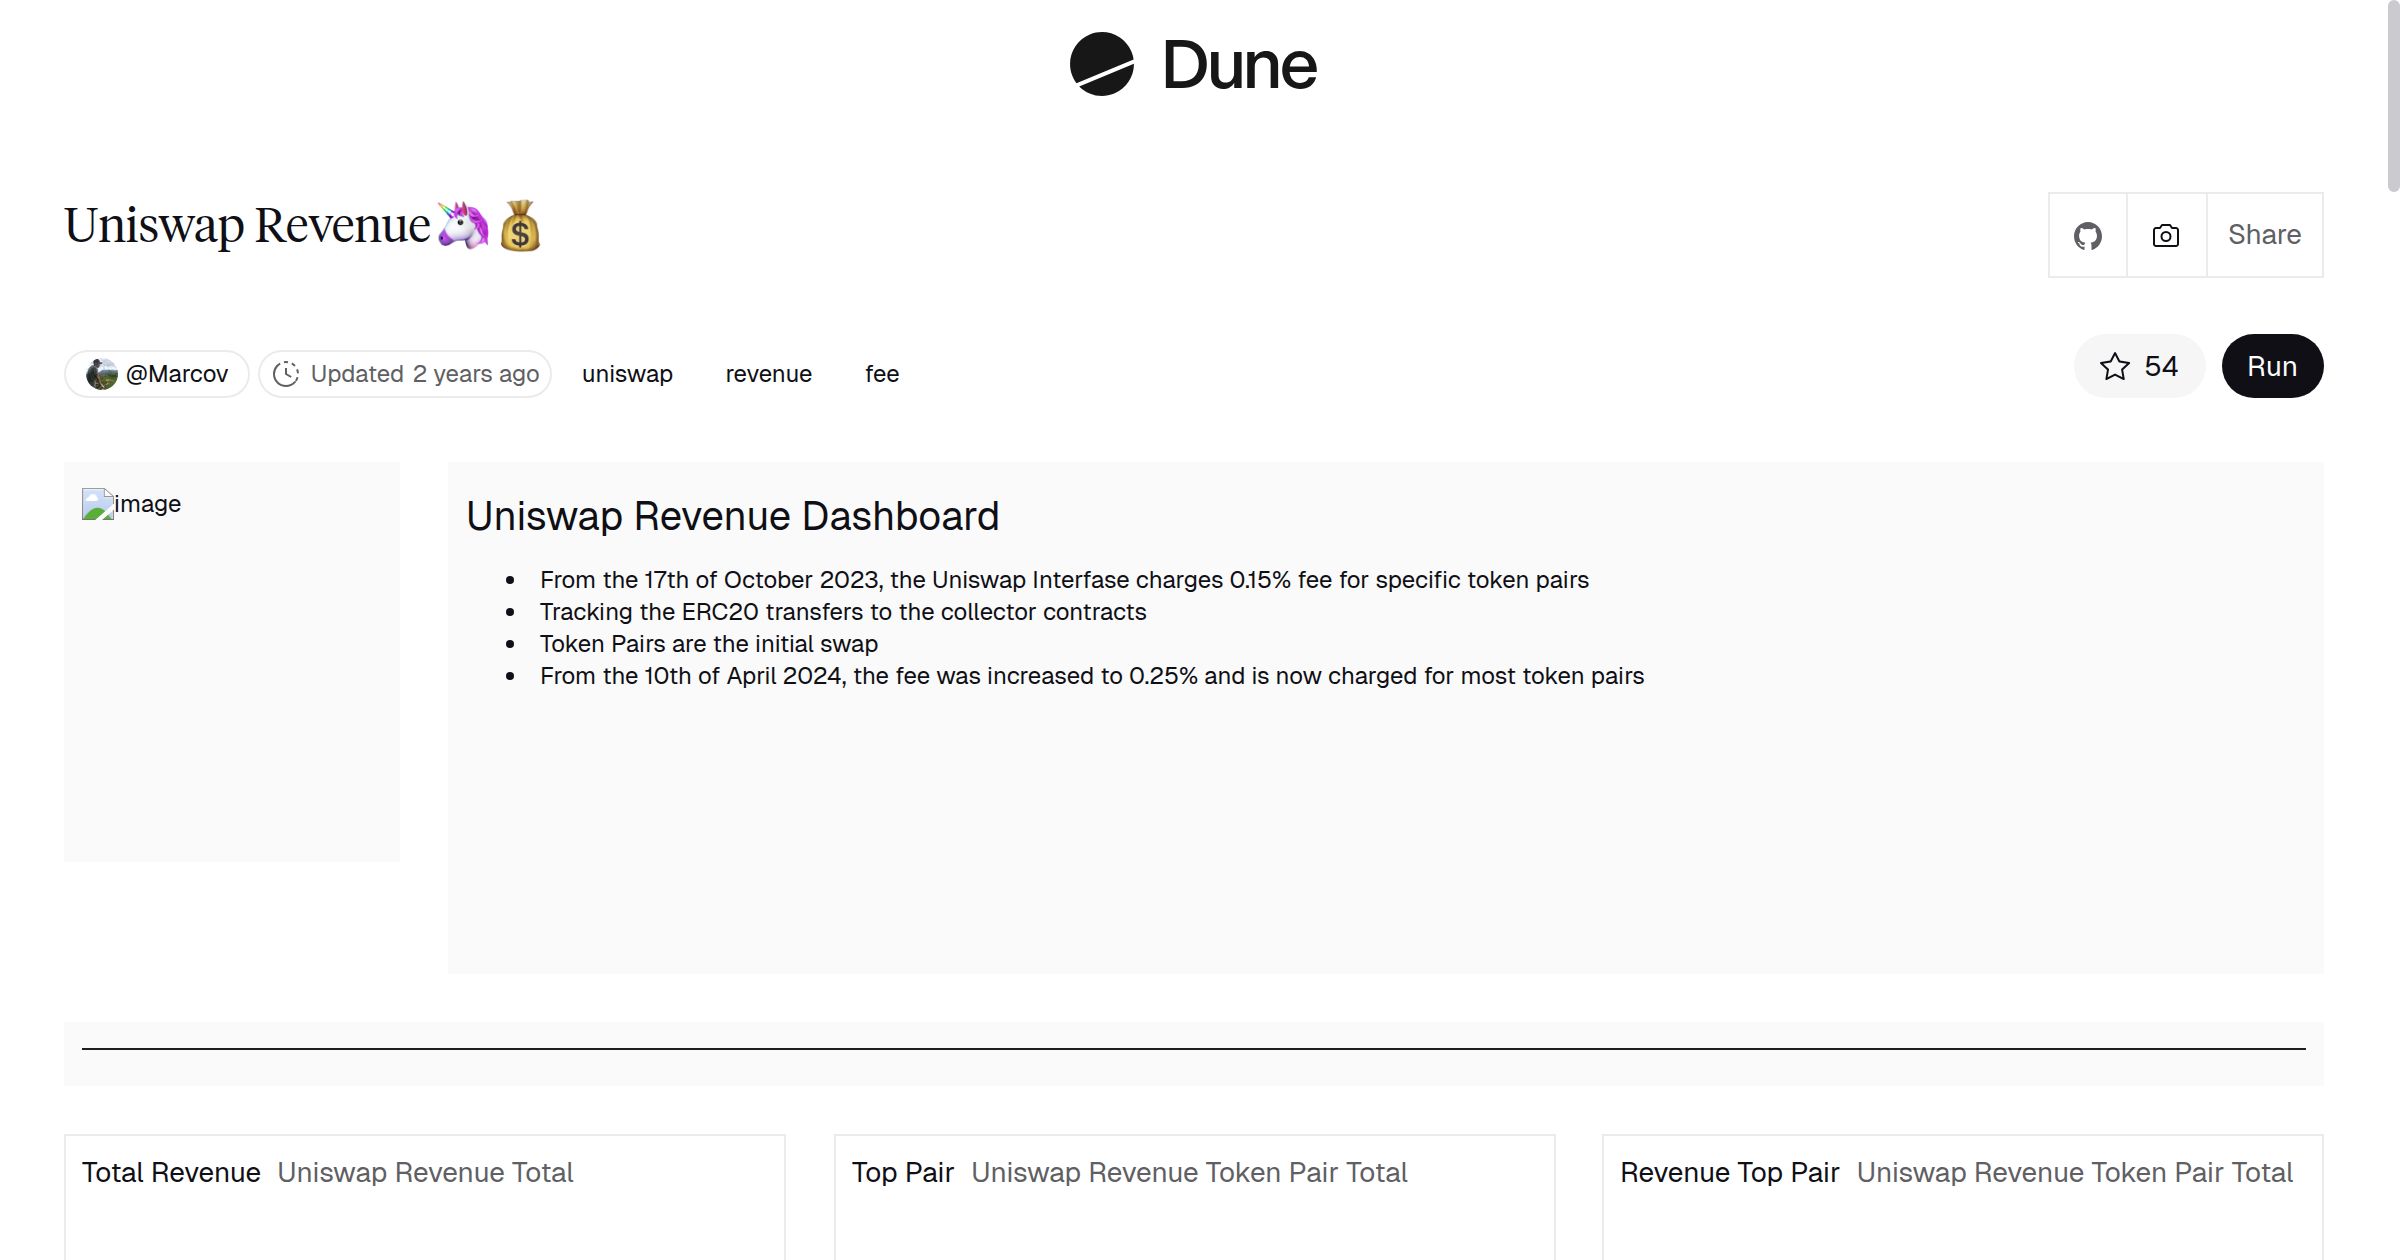
Task: Click the unicorn emoji in the title
Action: [461, 224]
